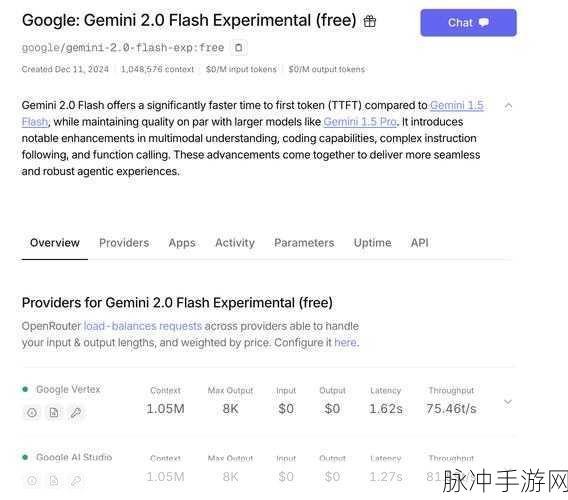This screenshot has width=568, height=500.
Task: Click the key icon under Google AI Studio
Action: point(76,480)
